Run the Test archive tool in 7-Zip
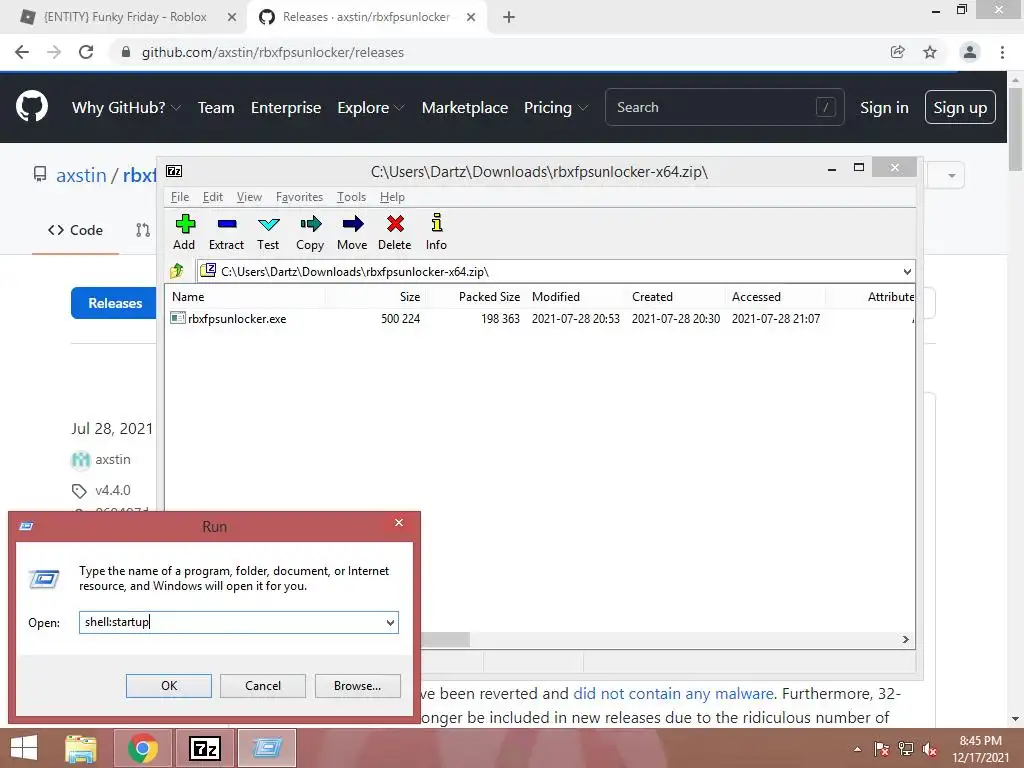Screen dimensions: 1024x768 (268, 232)
